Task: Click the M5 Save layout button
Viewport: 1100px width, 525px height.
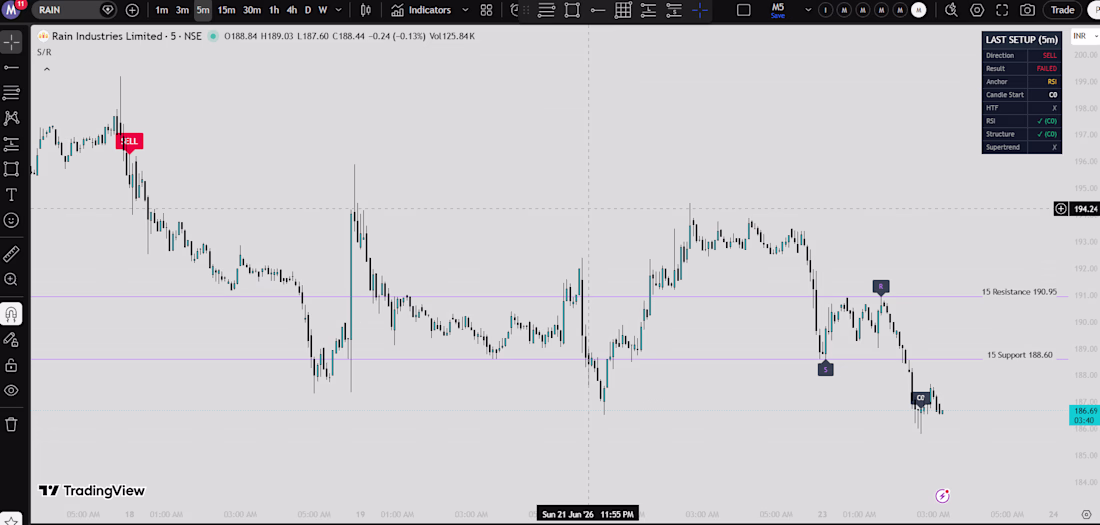Action: click(x=777, y=10)
